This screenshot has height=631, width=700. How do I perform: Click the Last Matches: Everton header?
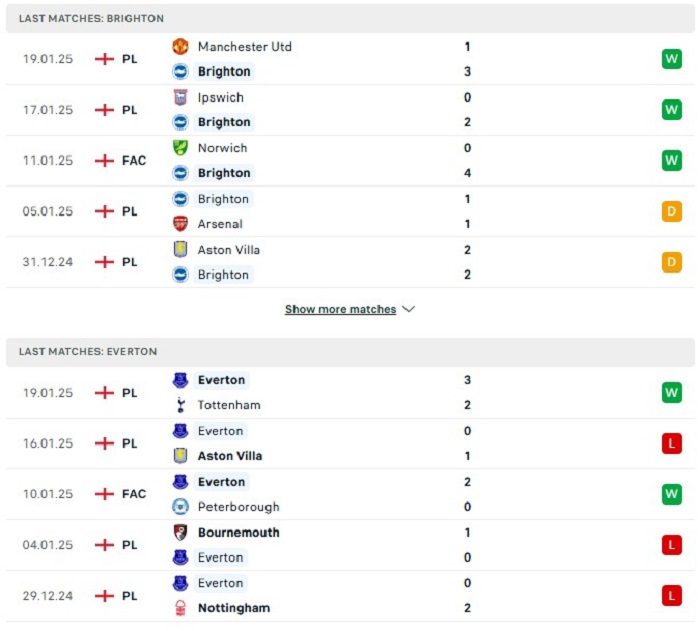(350, 351)
